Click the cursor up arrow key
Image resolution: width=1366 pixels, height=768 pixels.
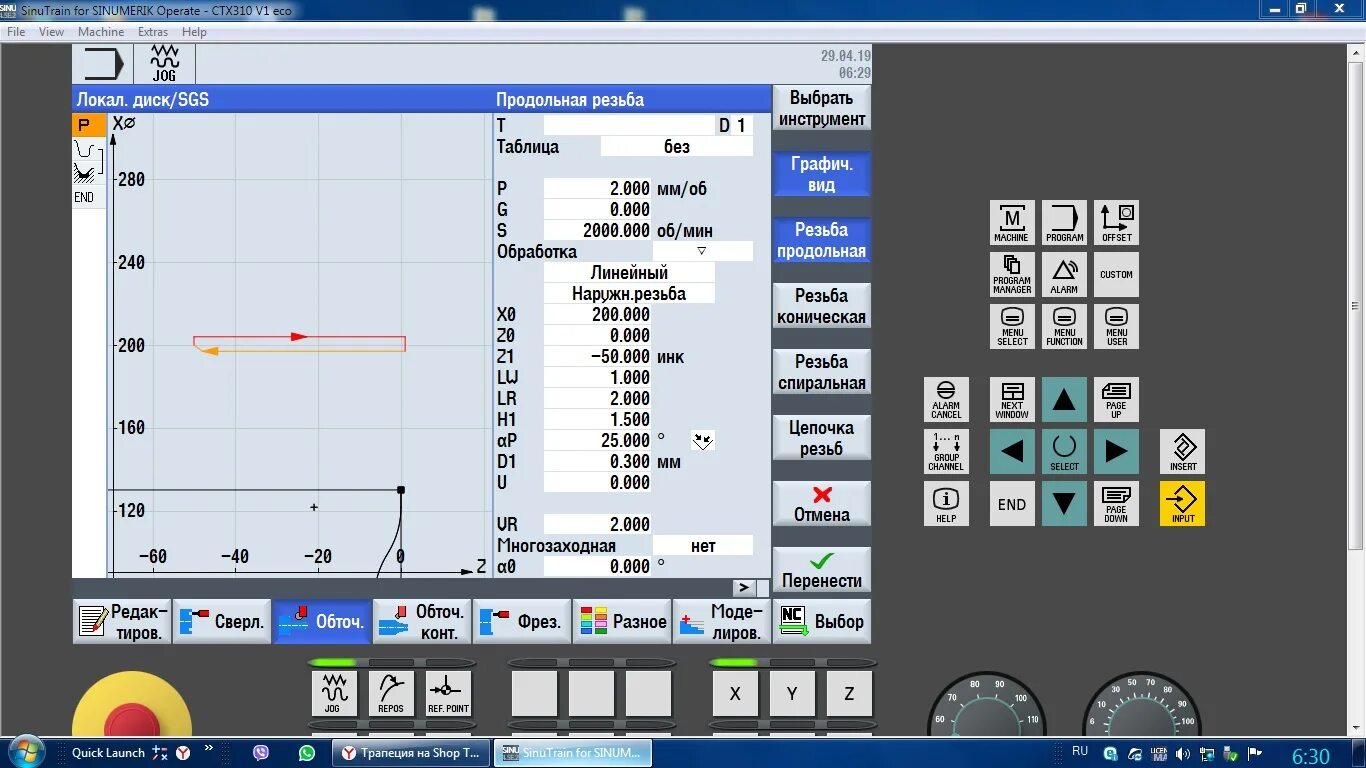coord(1064,399)
